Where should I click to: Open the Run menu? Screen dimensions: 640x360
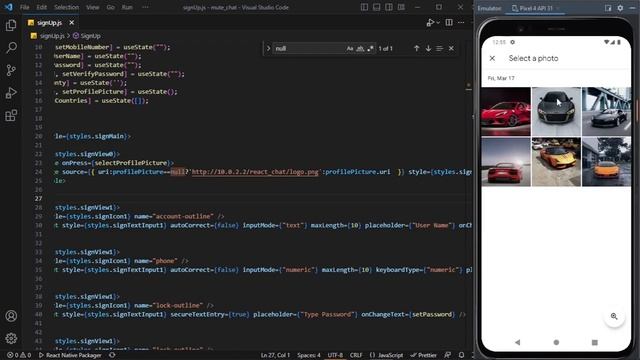click(x=127, y=7)
